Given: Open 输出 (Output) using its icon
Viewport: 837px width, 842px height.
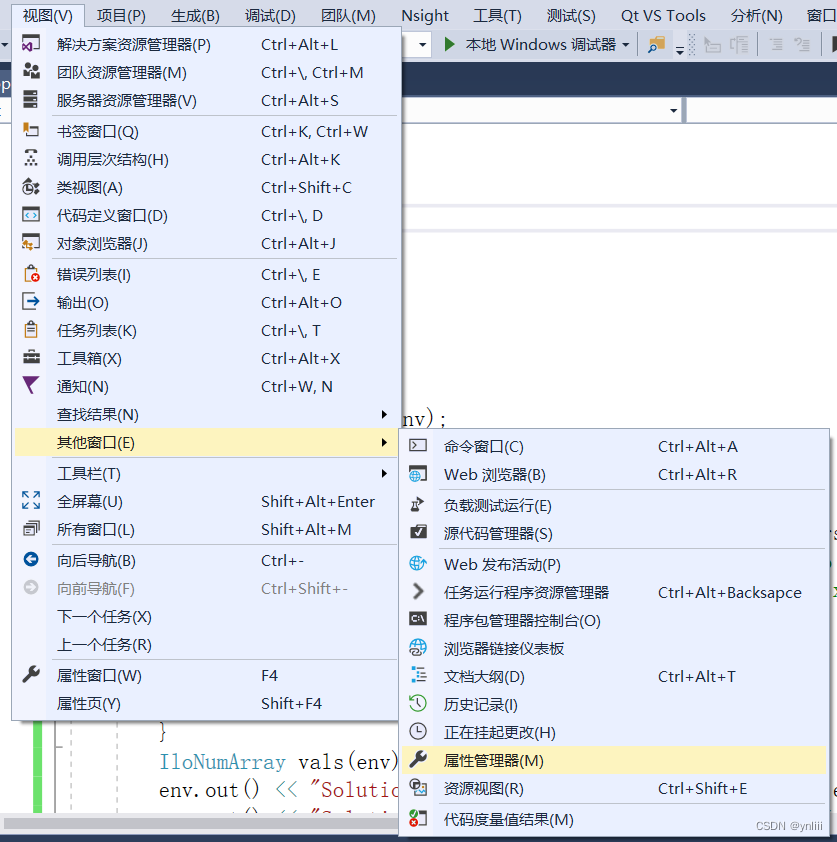Looking at the screenshot, I should point(30,302).
